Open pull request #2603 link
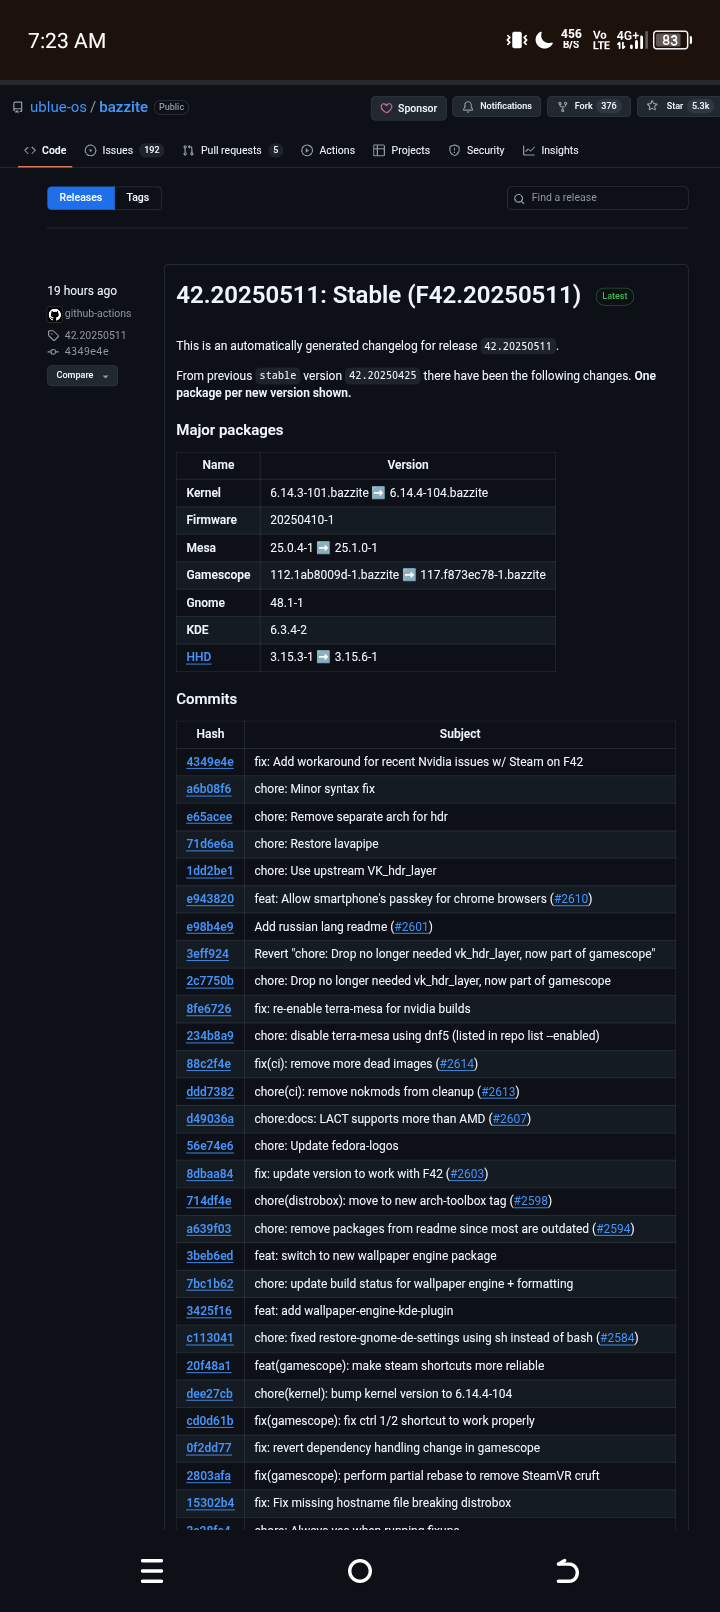Image resolution: width=720 pixels, height=1612 pixels. click(x=467, y=1174)
